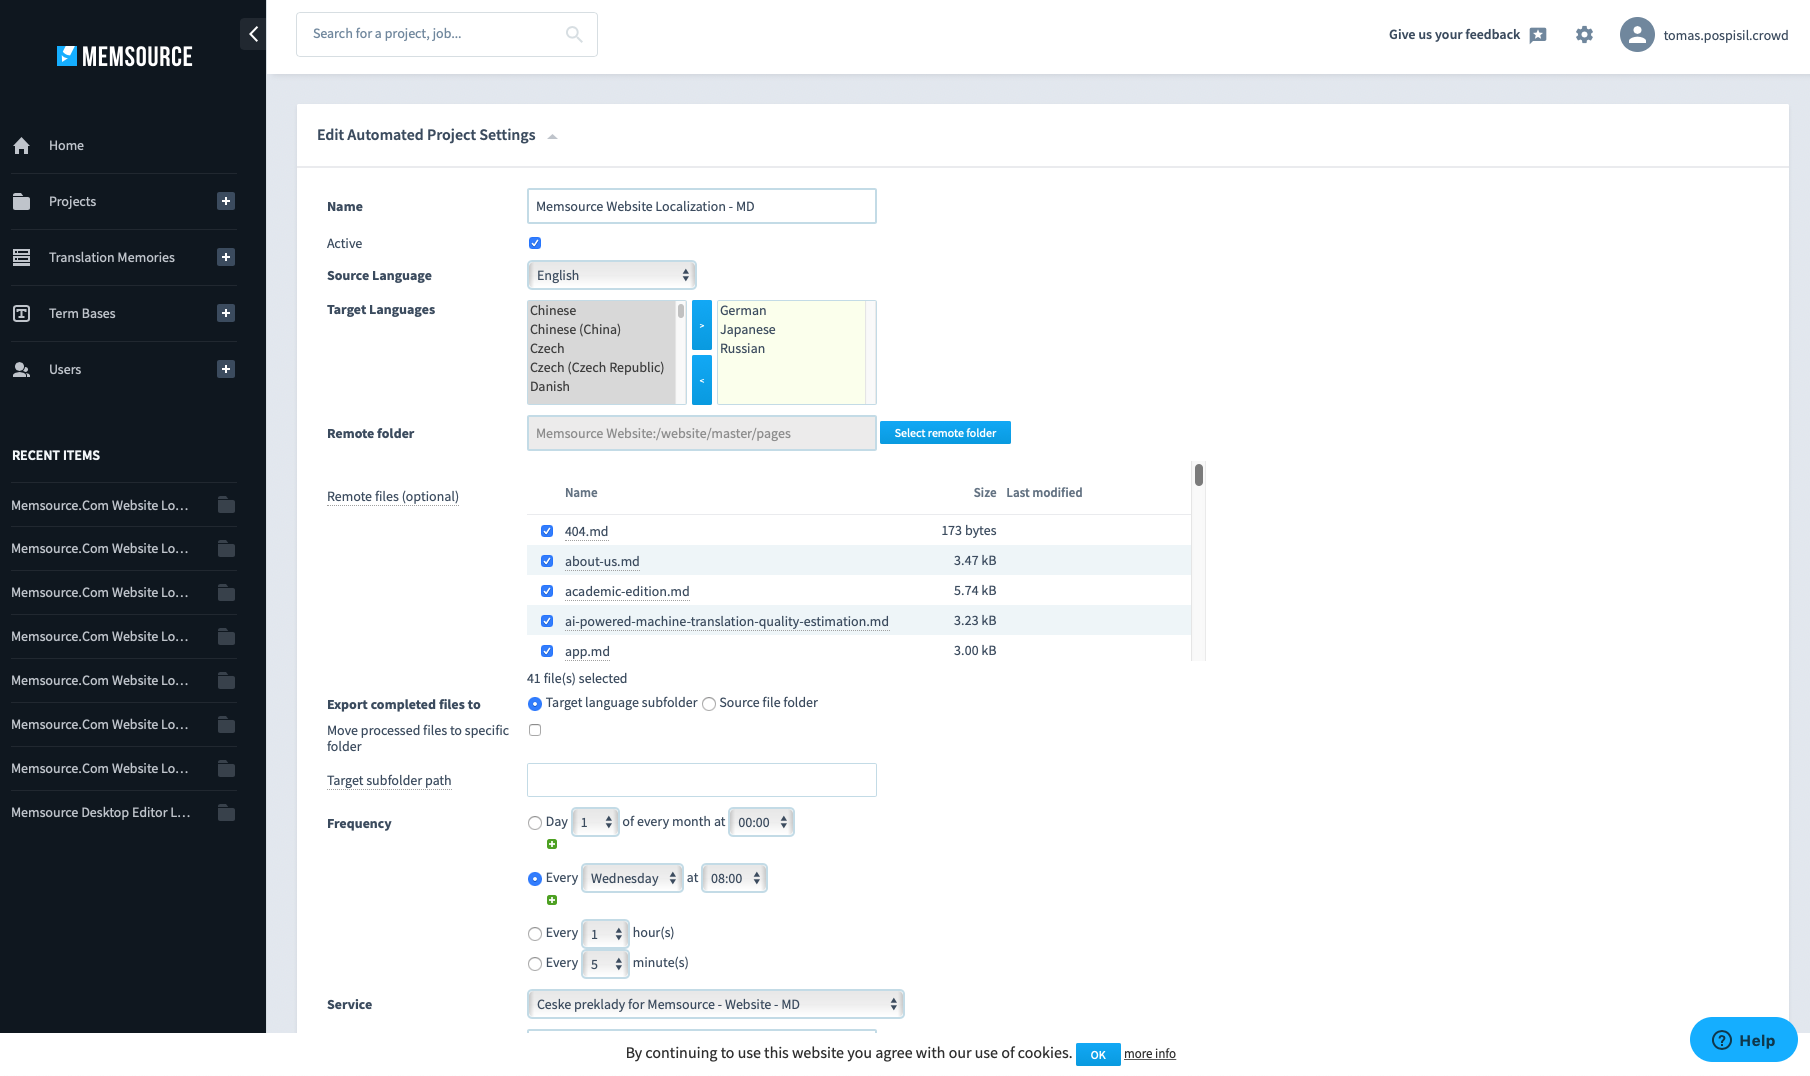Image resolution: width=1810 pixels, height=1076 pixels.
Task: Open Memsource Desktop Editor recent item
Action: tap(101, 812)
